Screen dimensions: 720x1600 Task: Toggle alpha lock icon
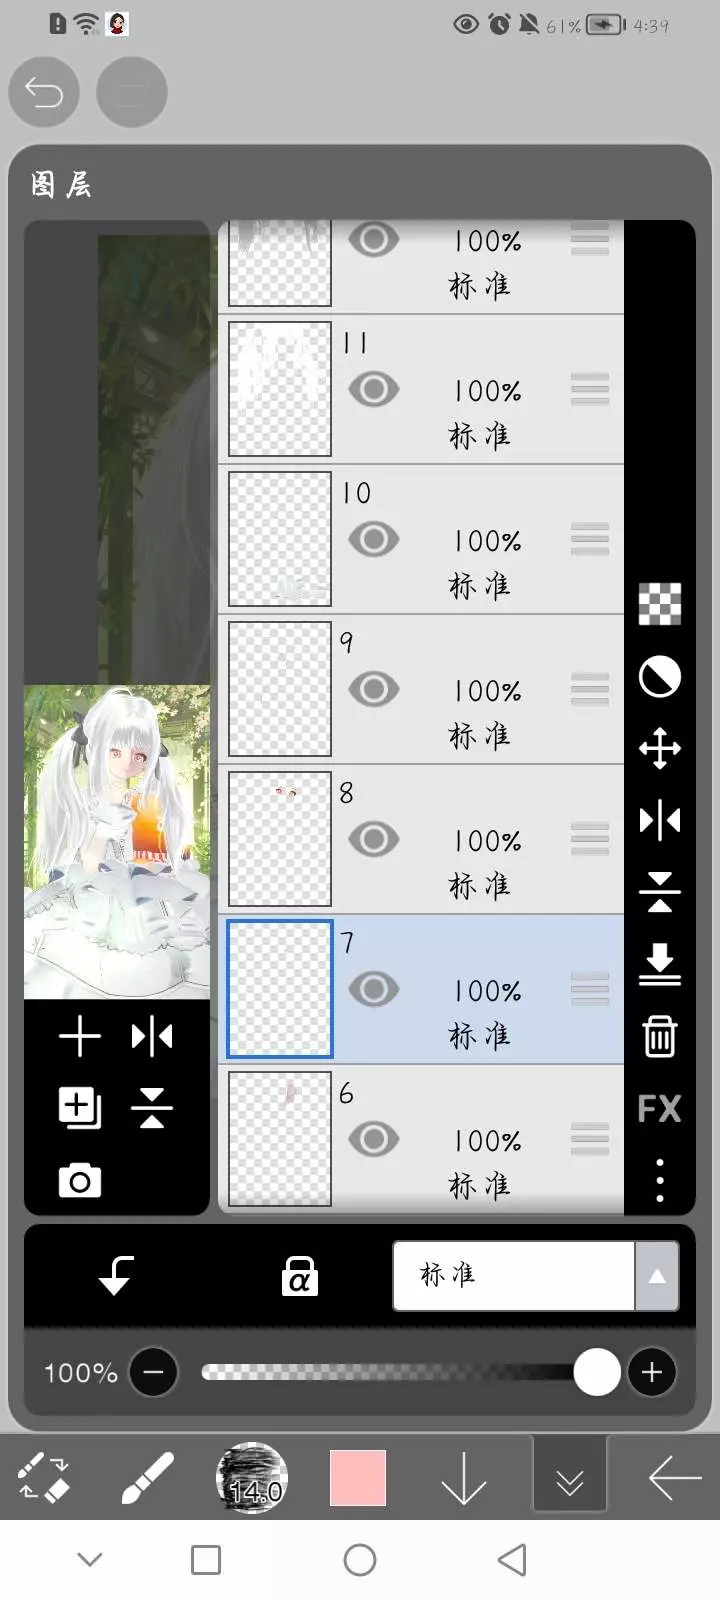[x=299, y=1276]
